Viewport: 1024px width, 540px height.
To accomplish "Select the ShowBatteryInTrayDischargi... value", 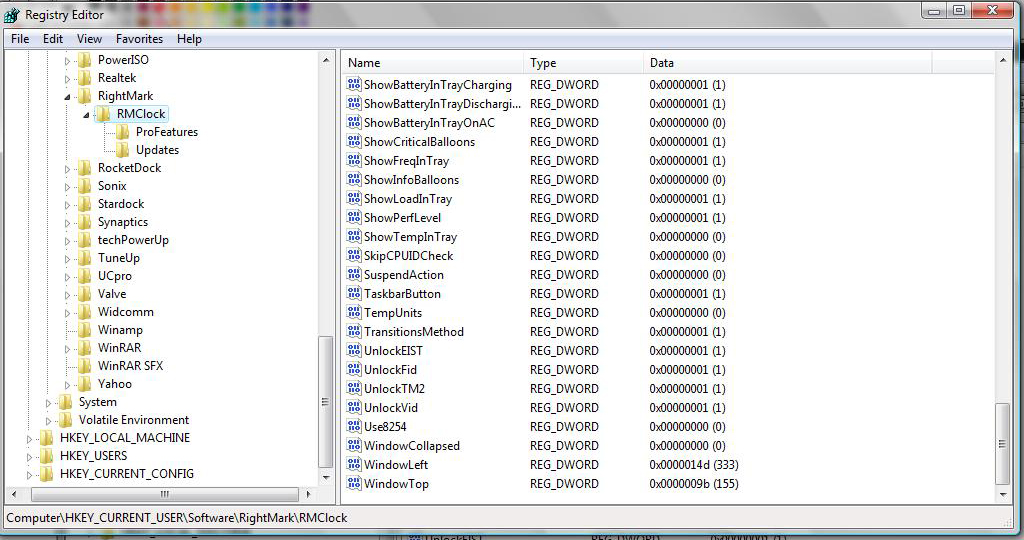I will [442, 103].
